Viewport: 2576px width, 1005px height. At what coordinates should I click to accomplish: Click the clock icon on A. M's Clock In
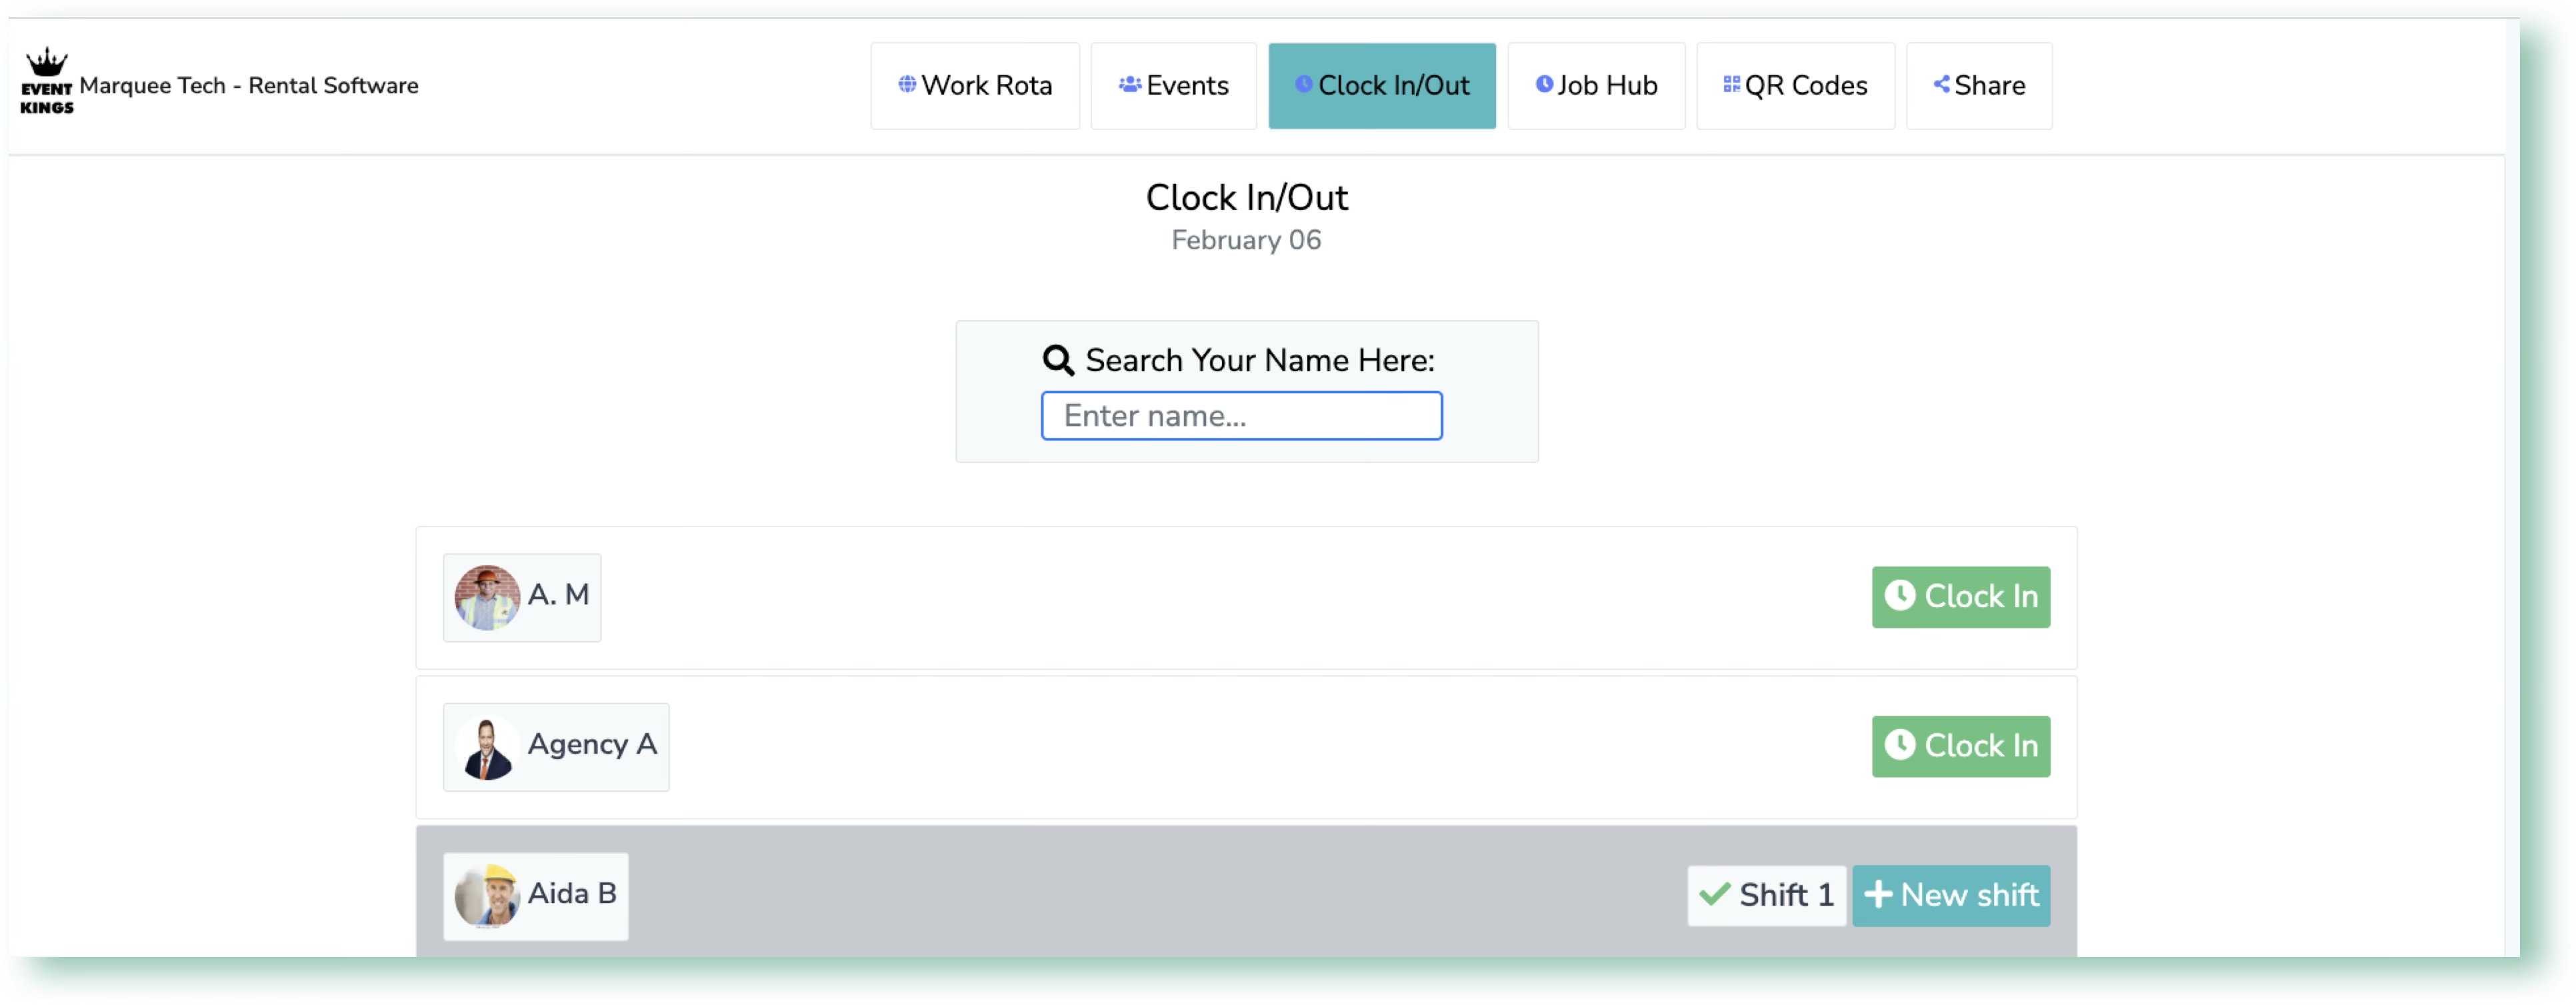coord(1899,596)
